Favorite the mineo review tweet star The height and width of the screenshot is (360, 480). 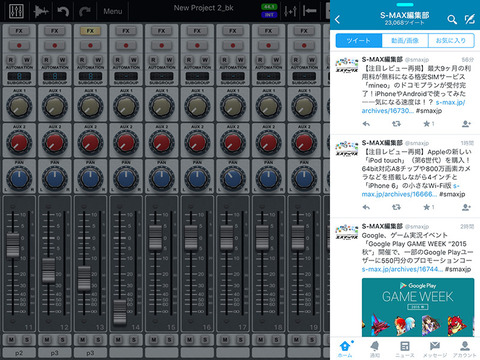426,124
